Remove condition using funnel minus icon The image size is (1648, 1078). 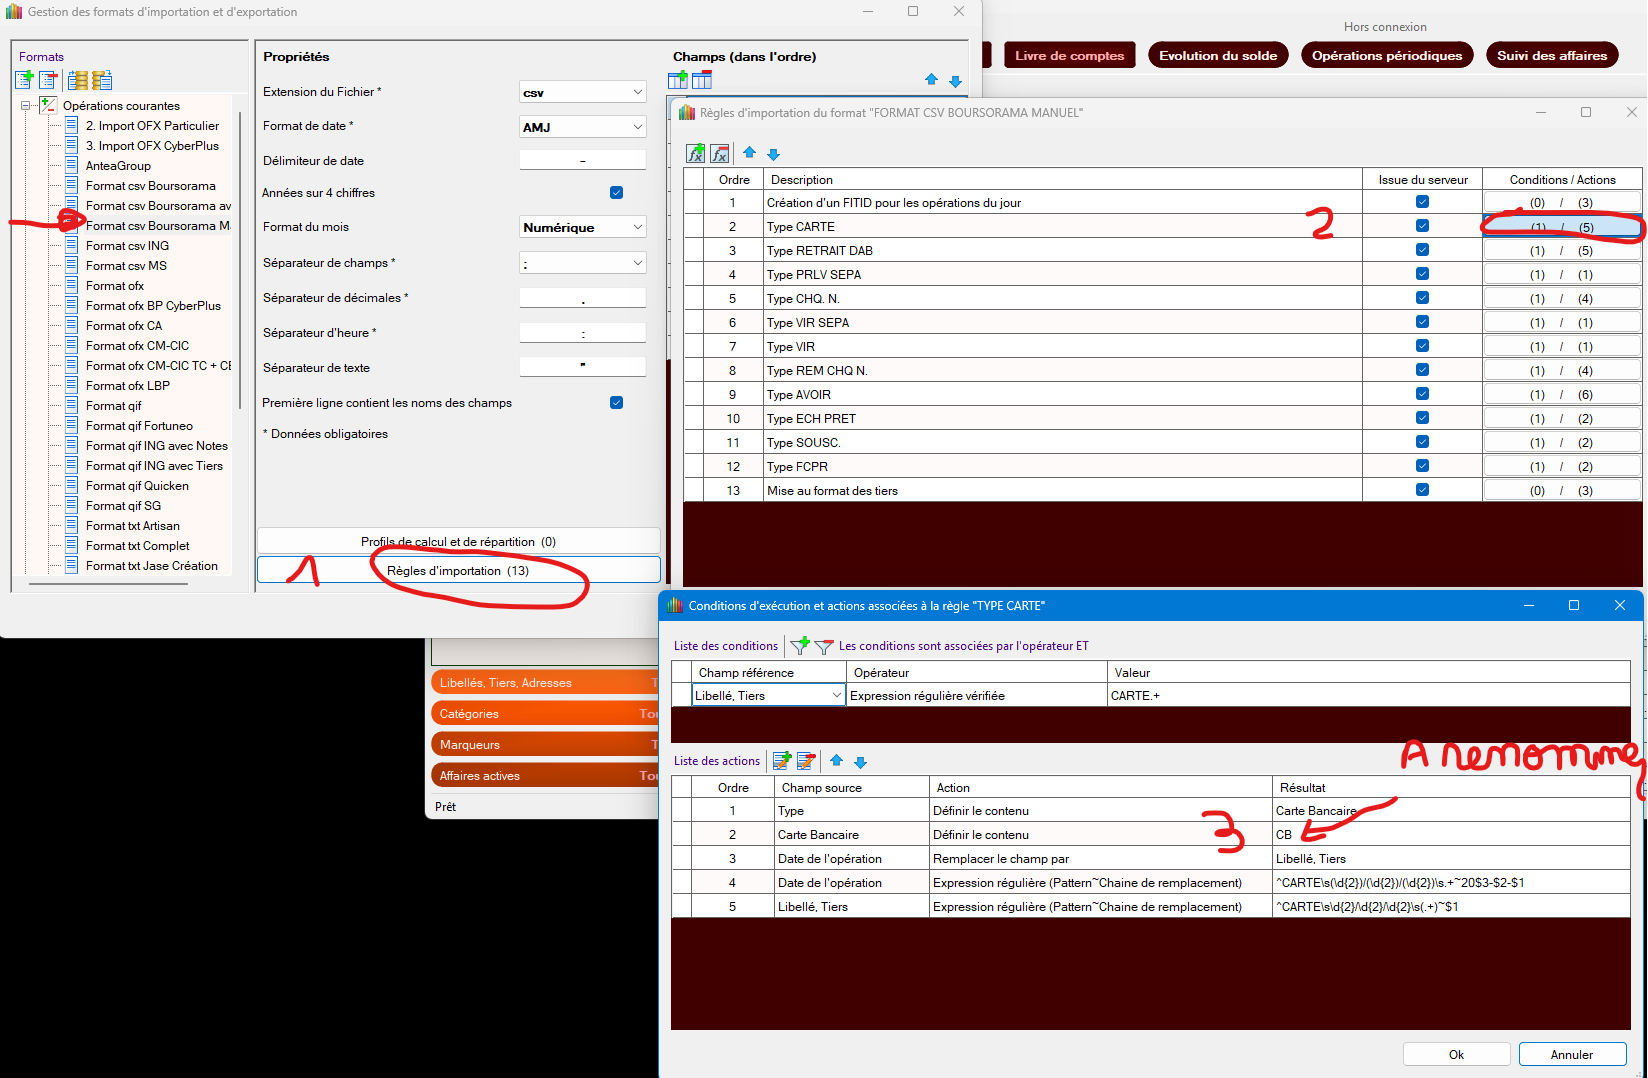[824, 647]
